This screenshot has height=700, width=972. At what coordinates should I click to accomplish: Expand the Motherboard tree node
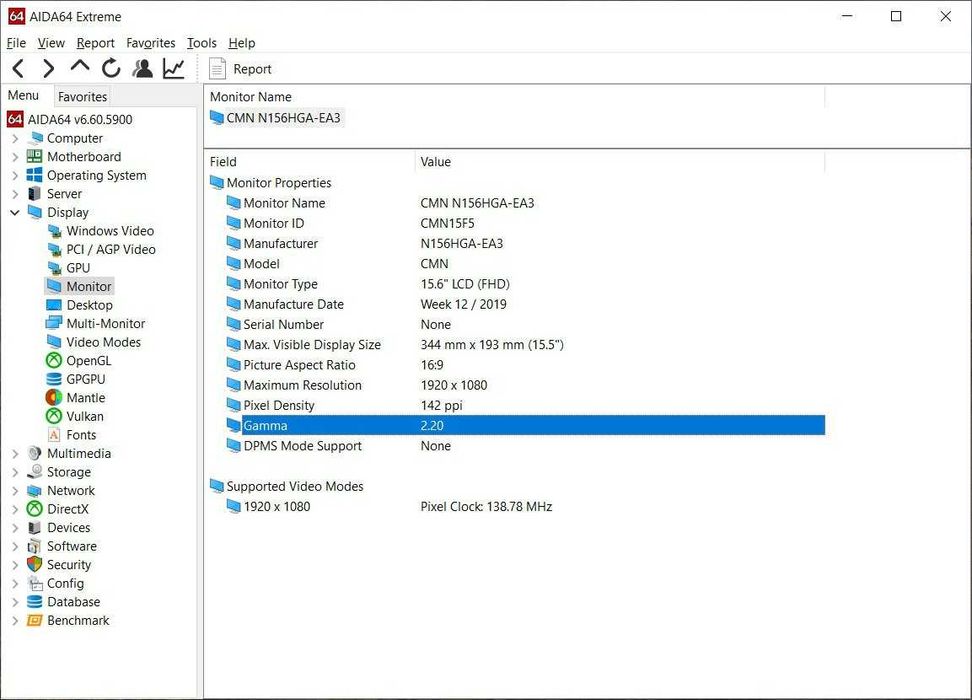pos(15,157)
